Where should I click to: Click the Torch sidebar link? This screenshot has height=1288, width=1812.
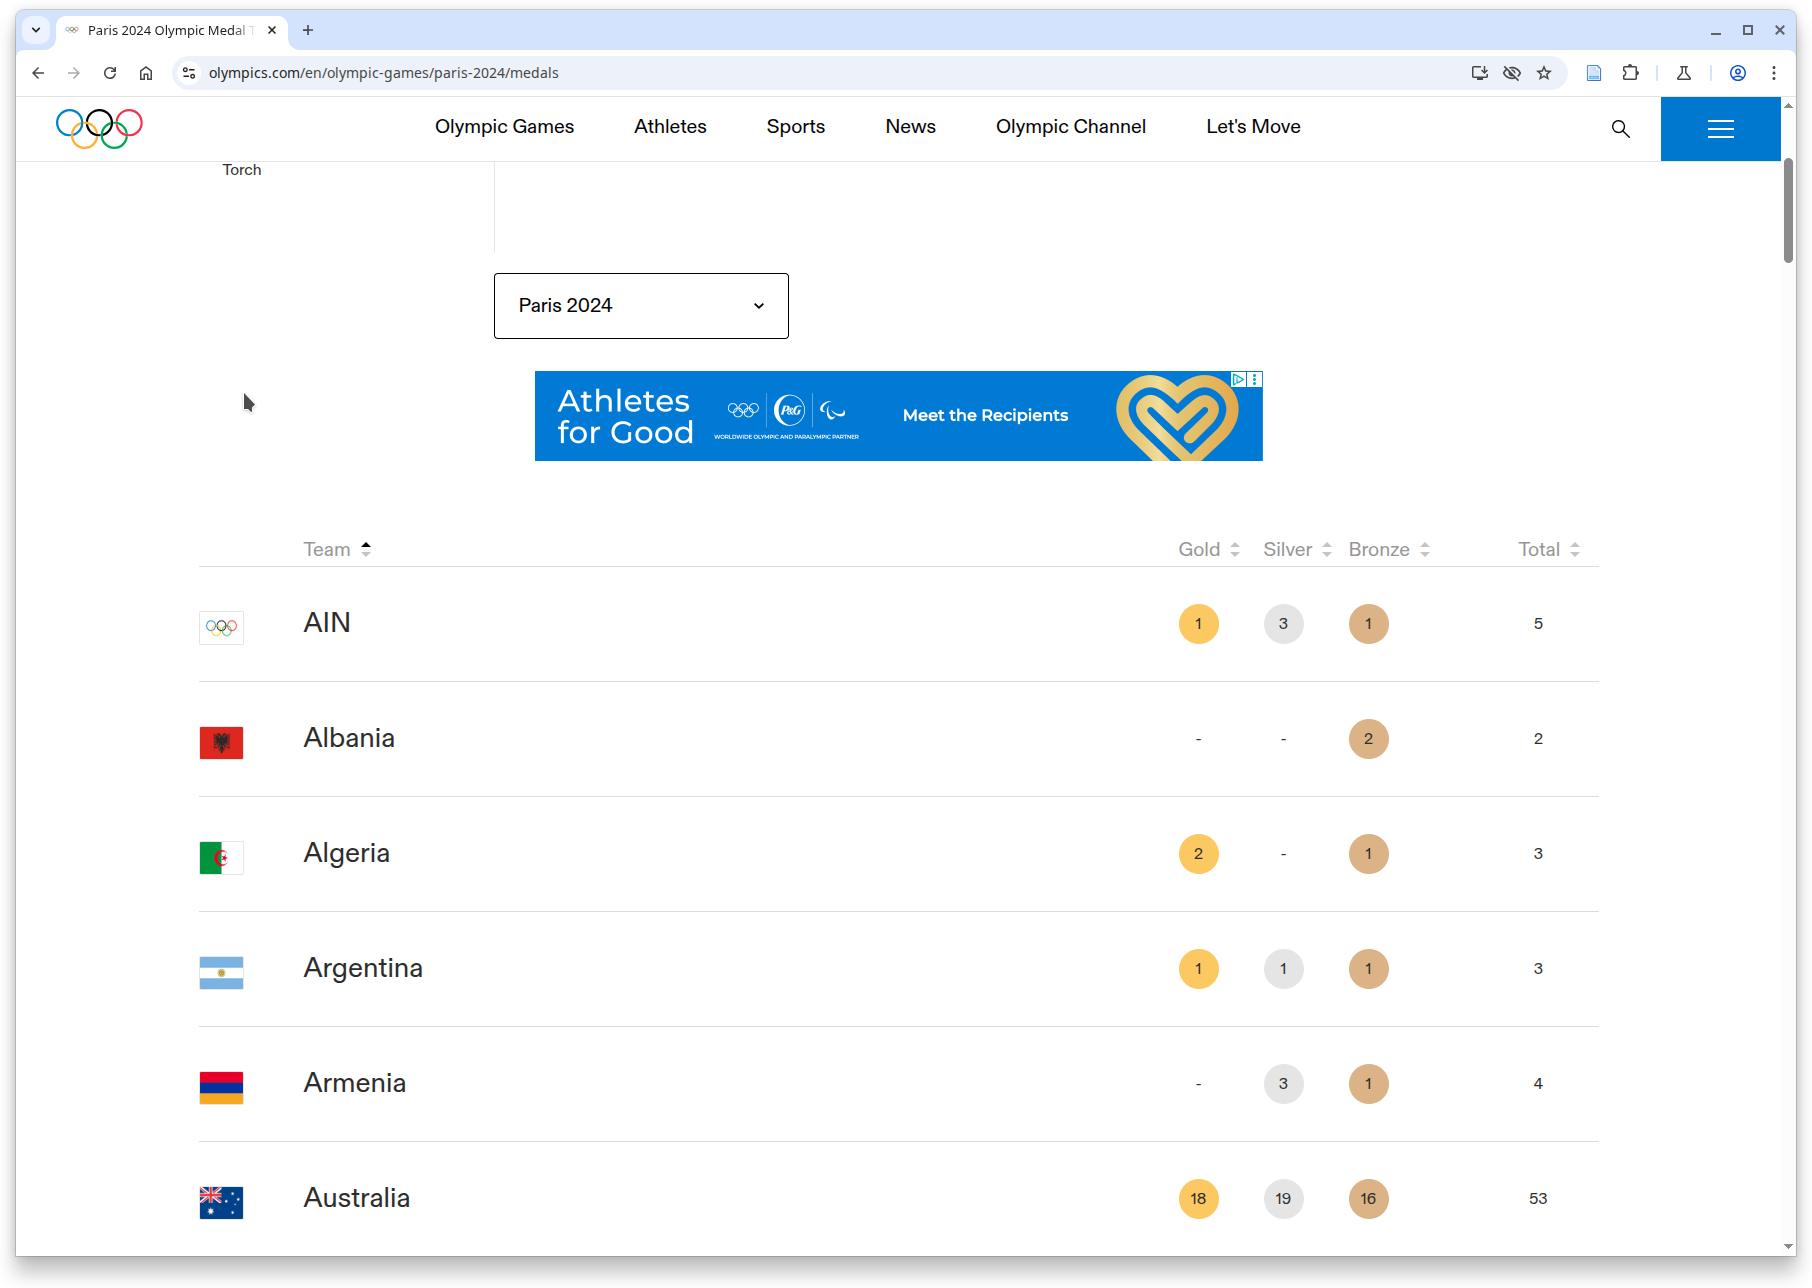242,170
